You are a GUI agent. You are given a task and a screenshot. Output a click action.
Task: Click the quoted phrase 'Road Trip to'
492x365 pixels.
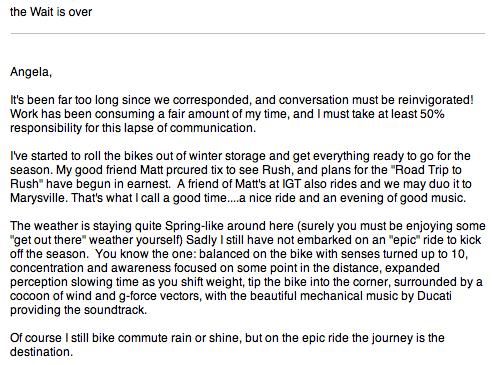pyautogui.click(x=428, y=170)
